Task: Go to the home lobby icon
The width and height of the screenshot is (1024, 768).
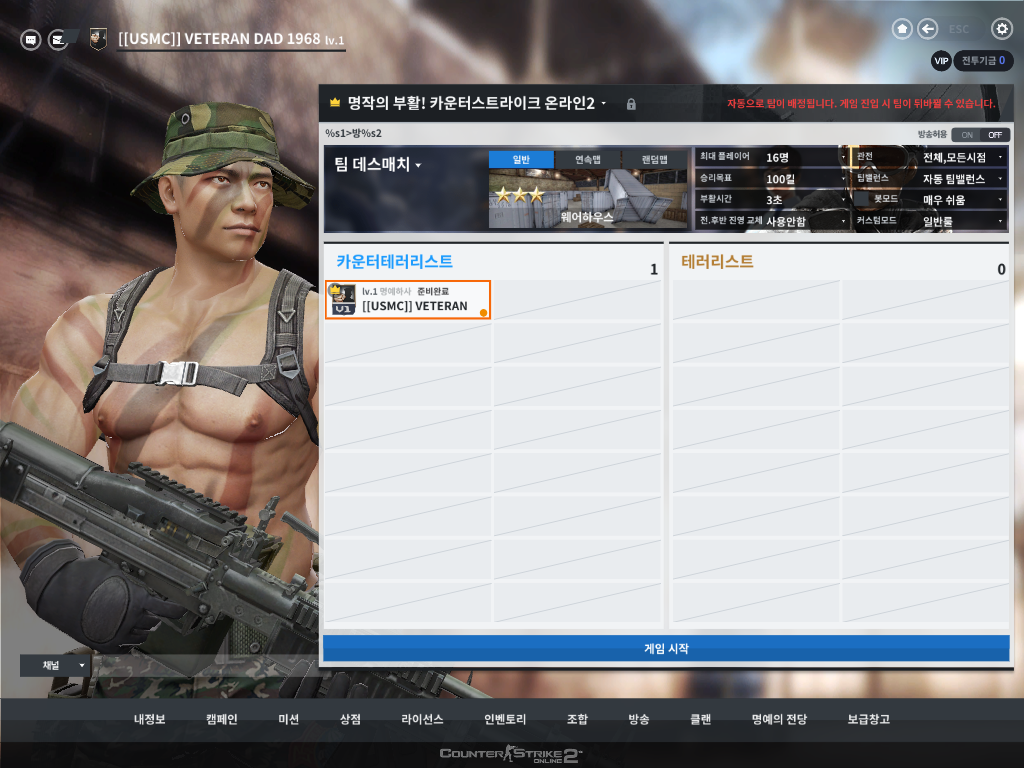Action: tap(902, 29)
